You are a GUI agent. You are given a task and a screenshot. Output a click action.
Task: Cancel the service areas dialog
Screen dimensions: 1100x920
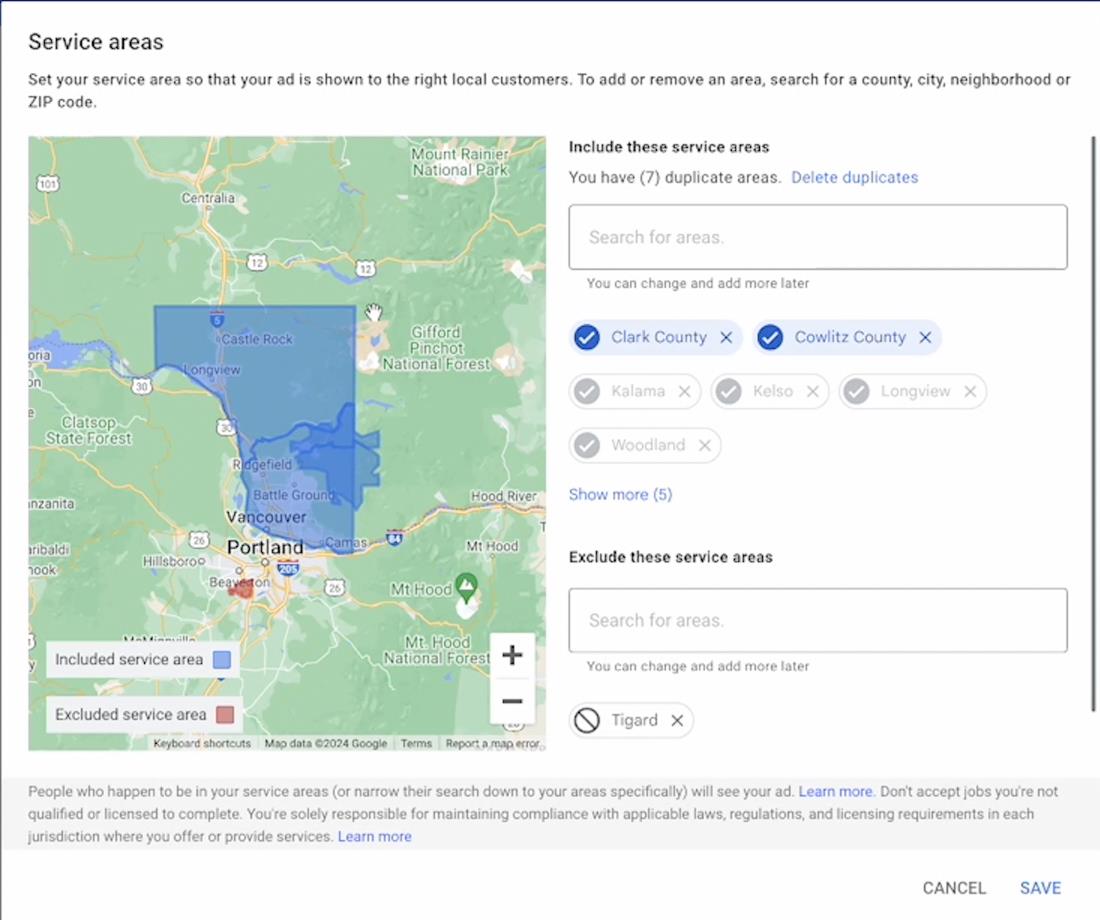954,888
